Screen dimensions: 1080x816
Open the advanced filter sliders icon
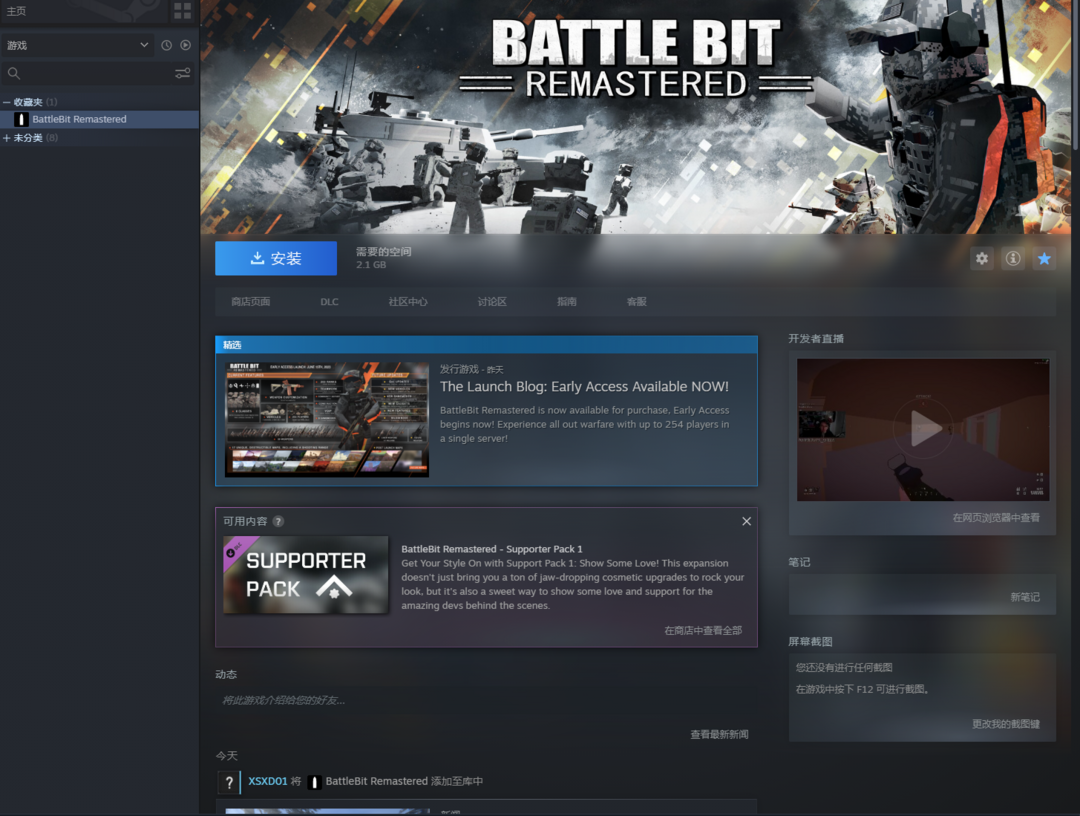tap(182, 73)
